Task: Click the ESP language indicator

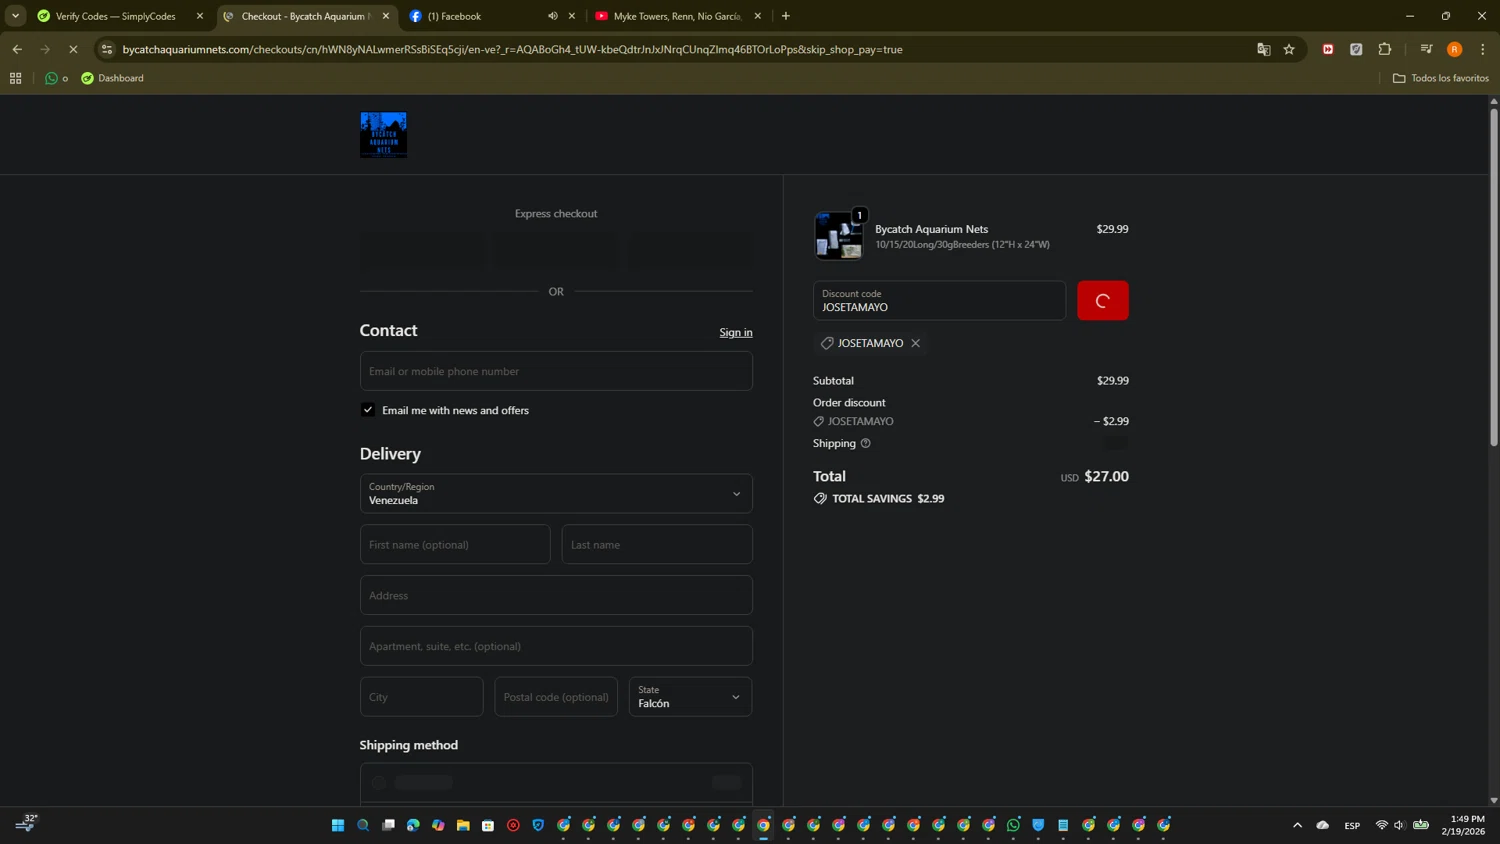Action: (1352, 826)
